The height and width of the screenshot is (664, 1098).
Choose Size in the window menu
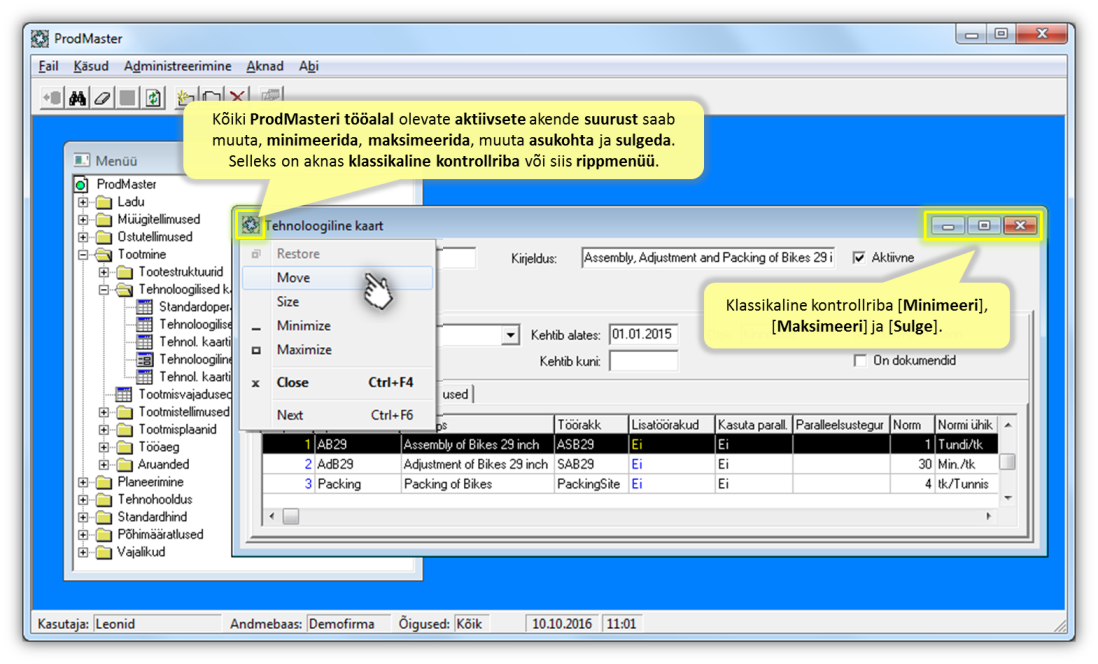pyautogui.click(x=338, y=302)
